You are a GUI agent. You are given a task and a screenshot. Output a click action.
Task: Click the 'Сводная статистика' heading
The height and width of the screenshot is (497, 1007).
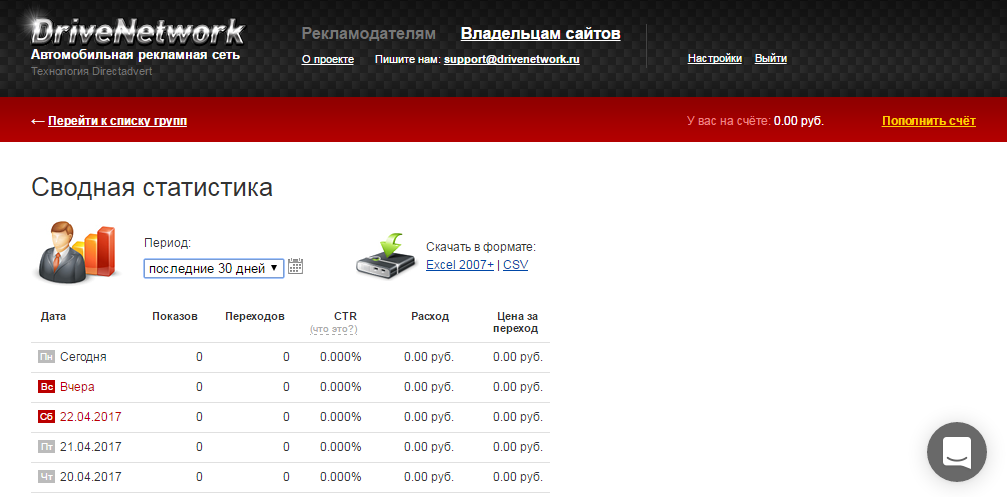click(152, 187)
